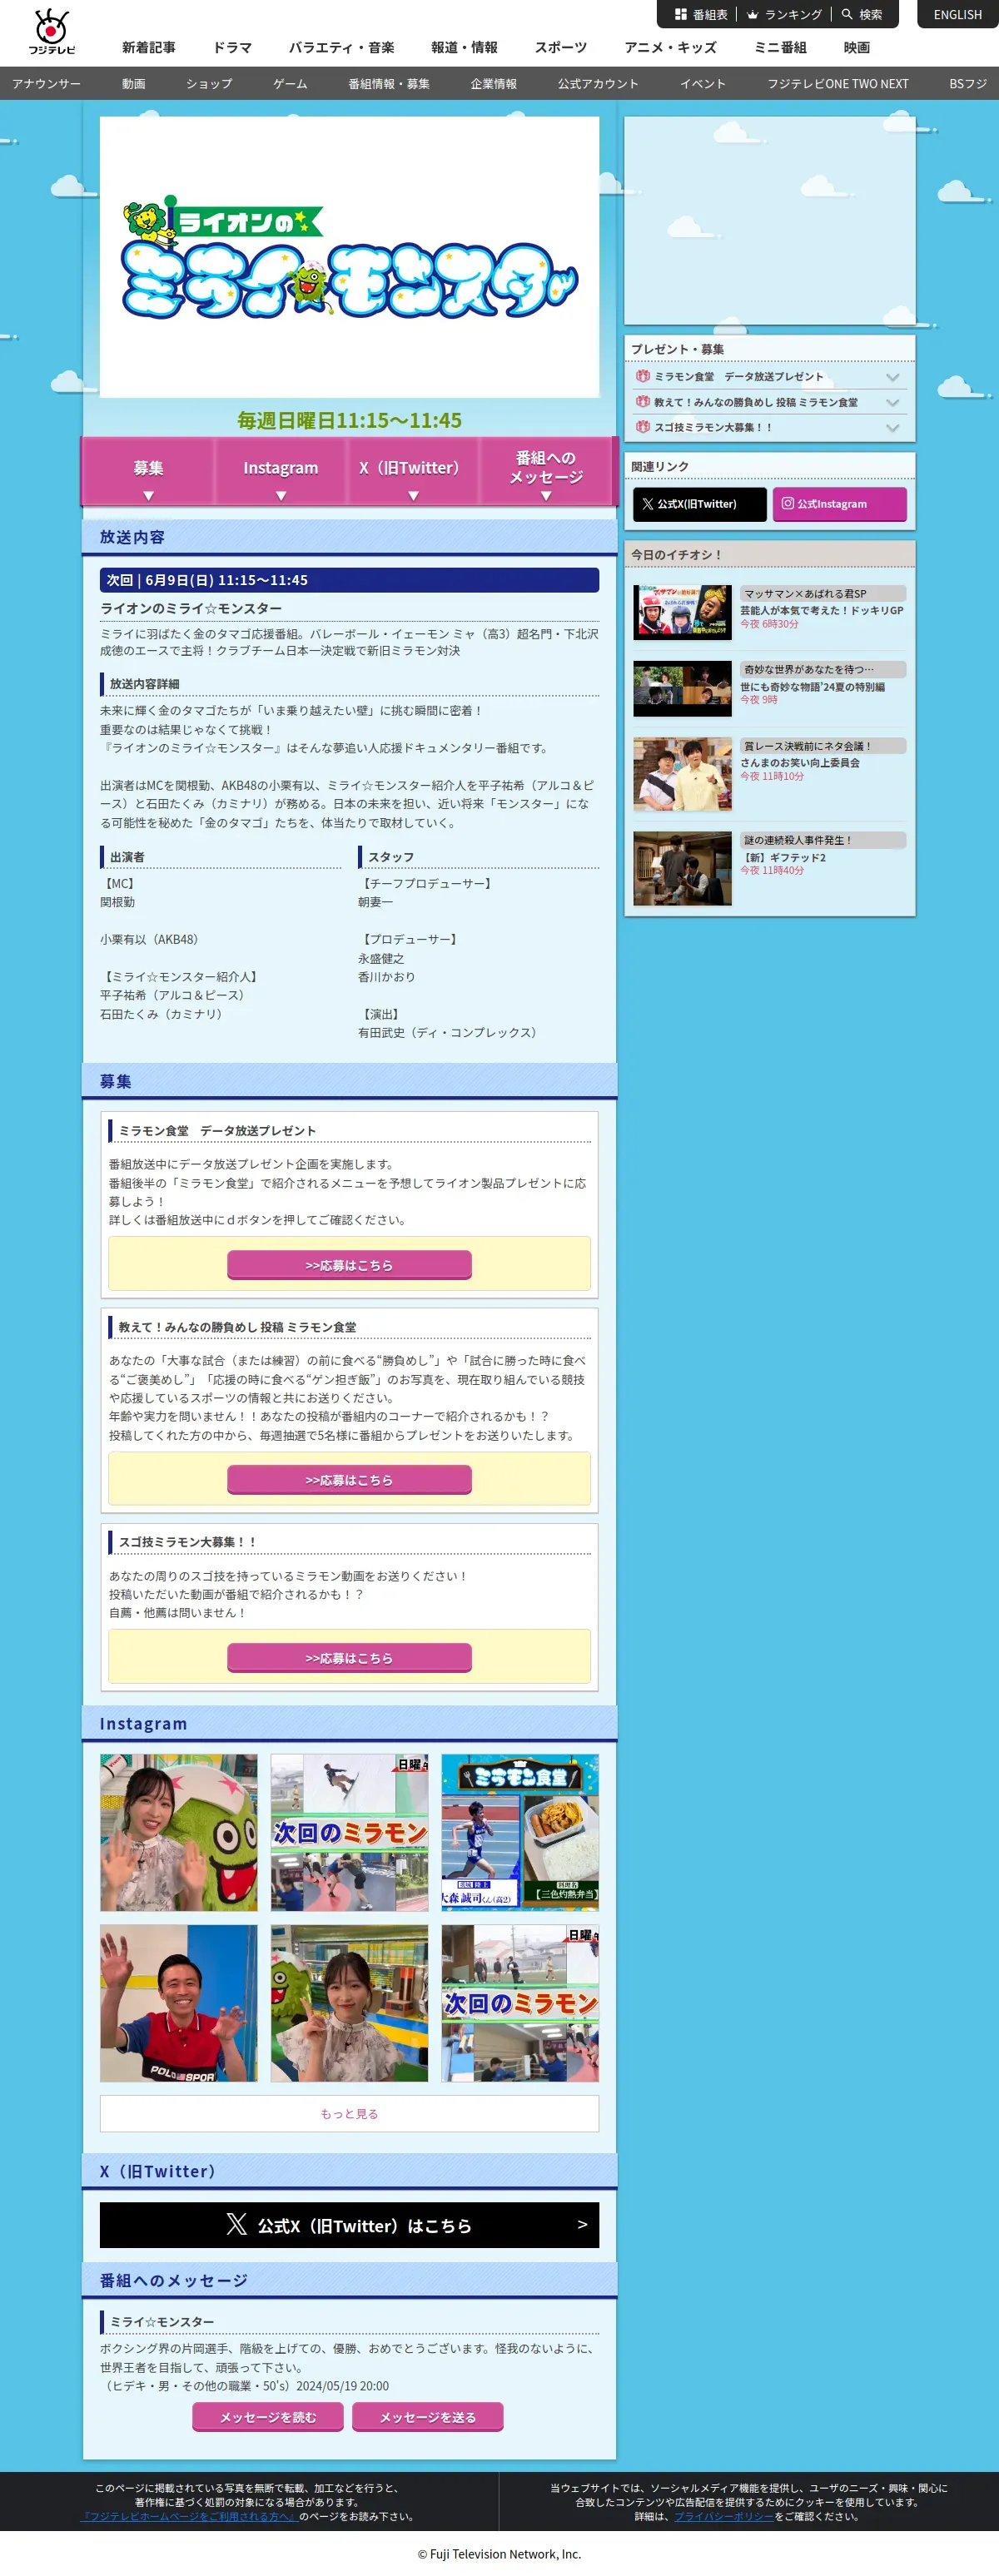This screenshot has height=2576, width=999.
Task: Jump to X（旧Twitter）section tab
Action: (413, 472)
